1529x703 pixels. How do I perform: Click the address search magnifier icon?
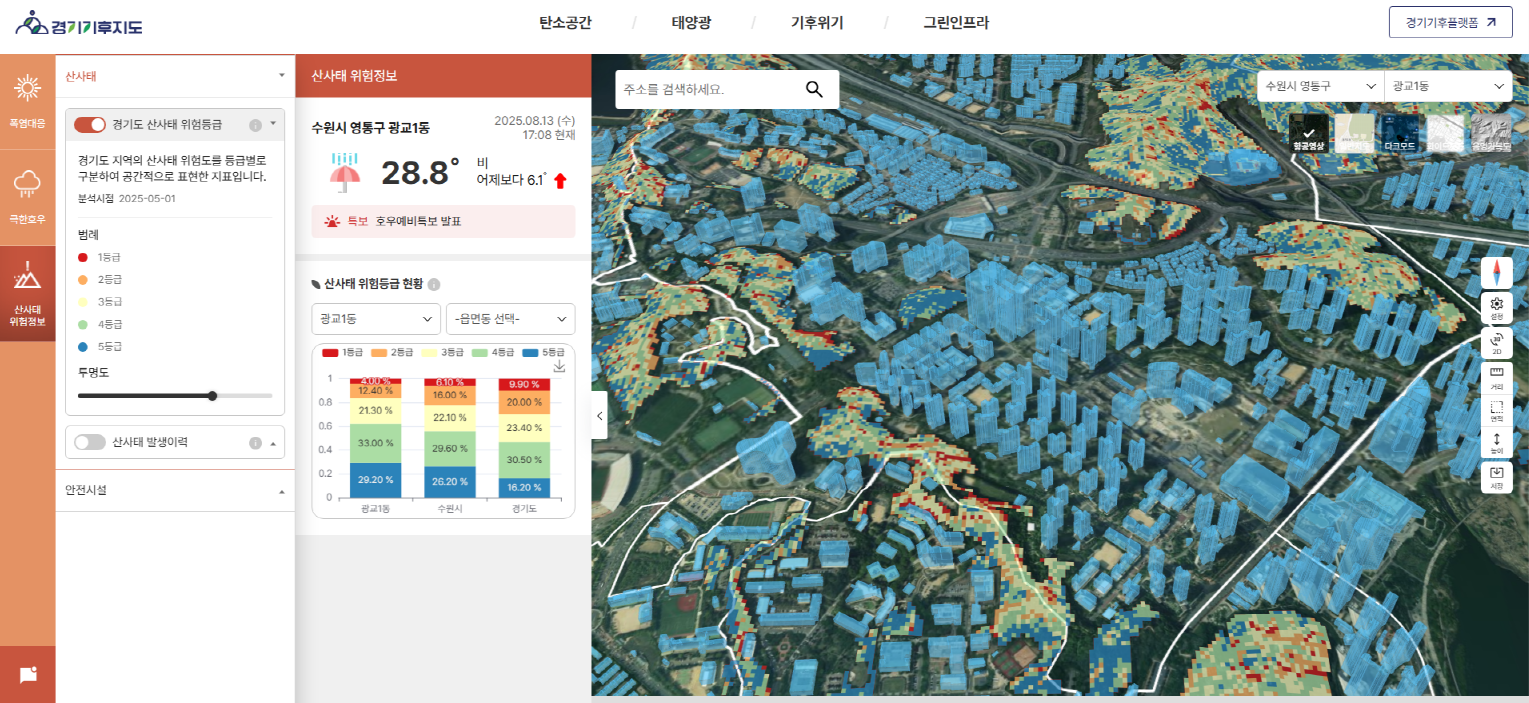(814, 90)
